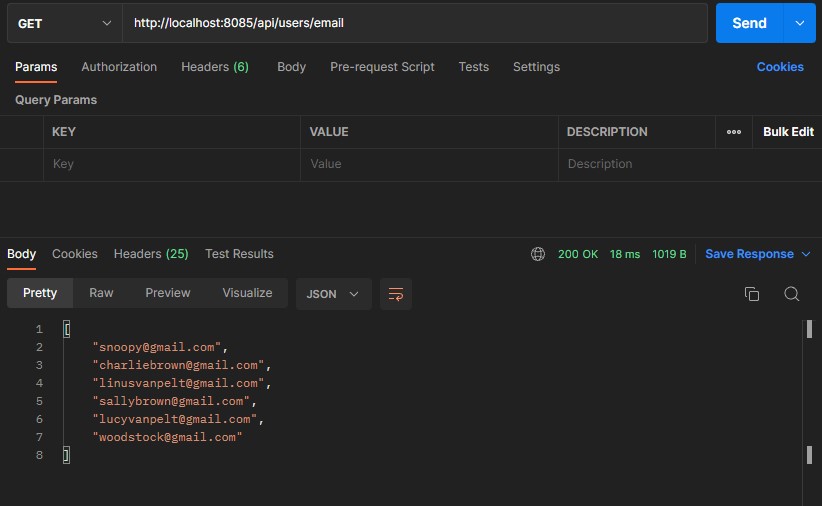This screenshot has height=506, width=822.
Task: Switch to the Pre-request Script tab
Action: point(382,67)
